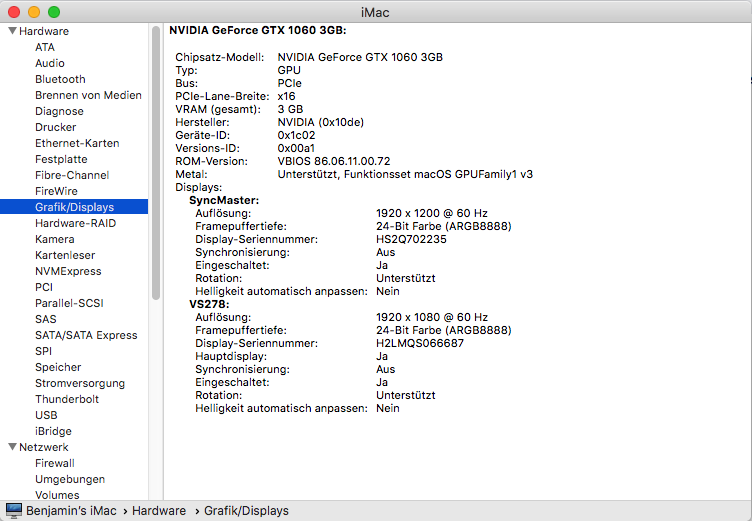Open the SPI entry

click(x=43, y=351)
